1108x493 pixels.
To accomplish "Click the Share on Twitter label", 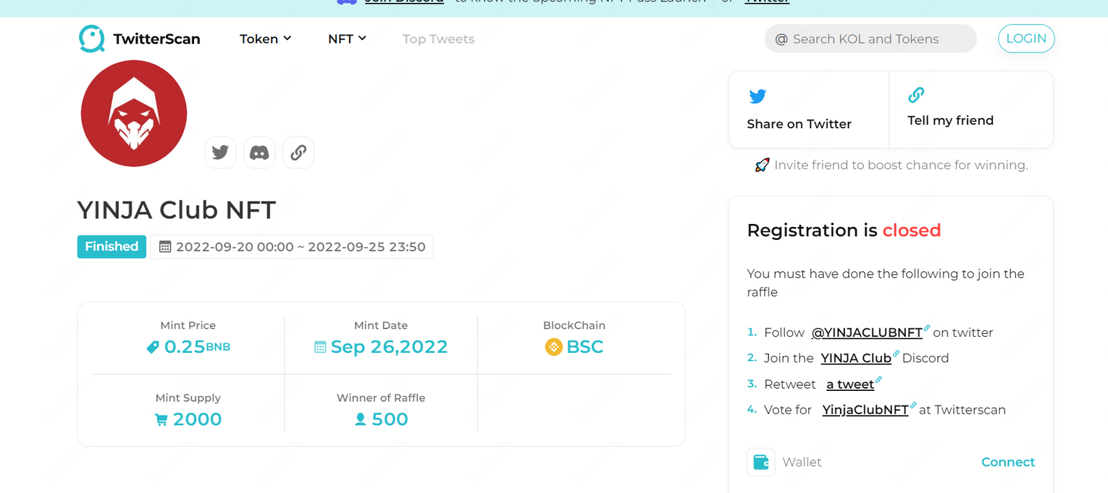I will (799, 124).
